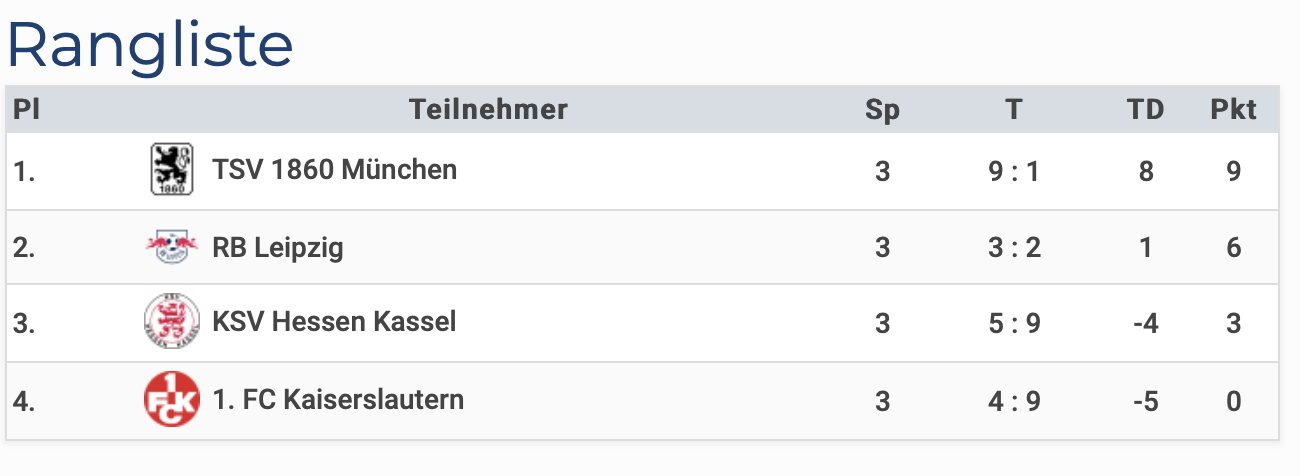Click the TD column header
Image resolution: width=1300 pixels, height=476 pixels.
[x=1145, y=110]
